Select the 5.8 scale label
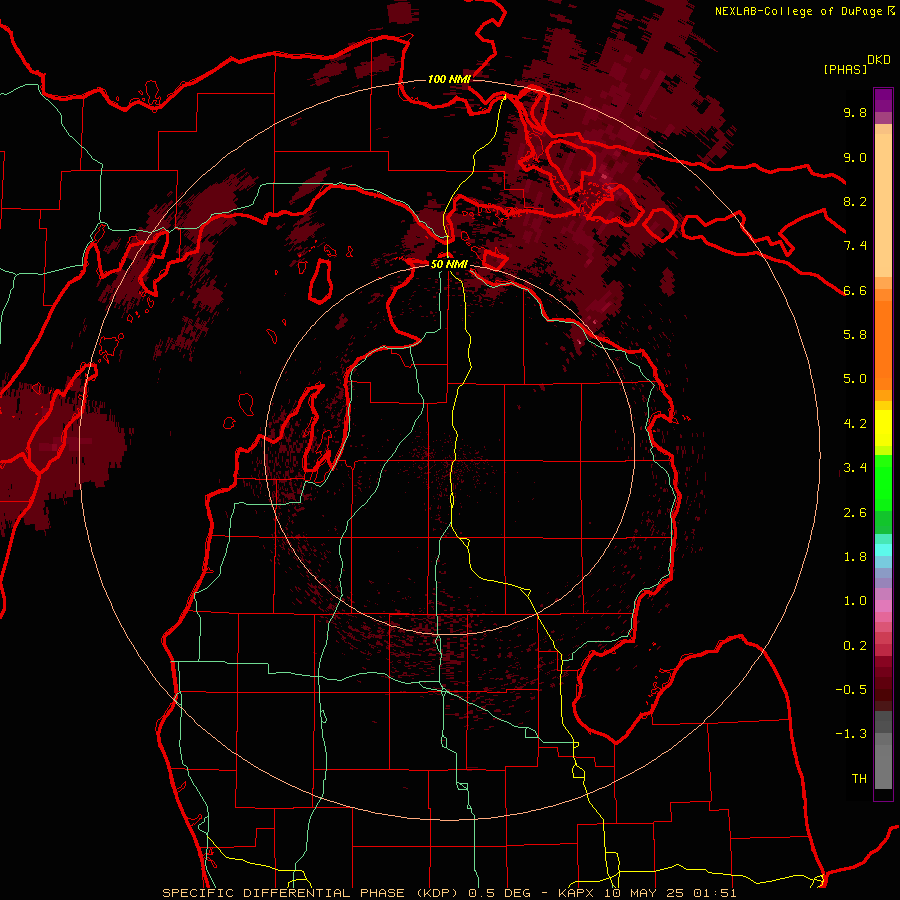The height and width of the screenshot is (900, 900). coord(855,335)
